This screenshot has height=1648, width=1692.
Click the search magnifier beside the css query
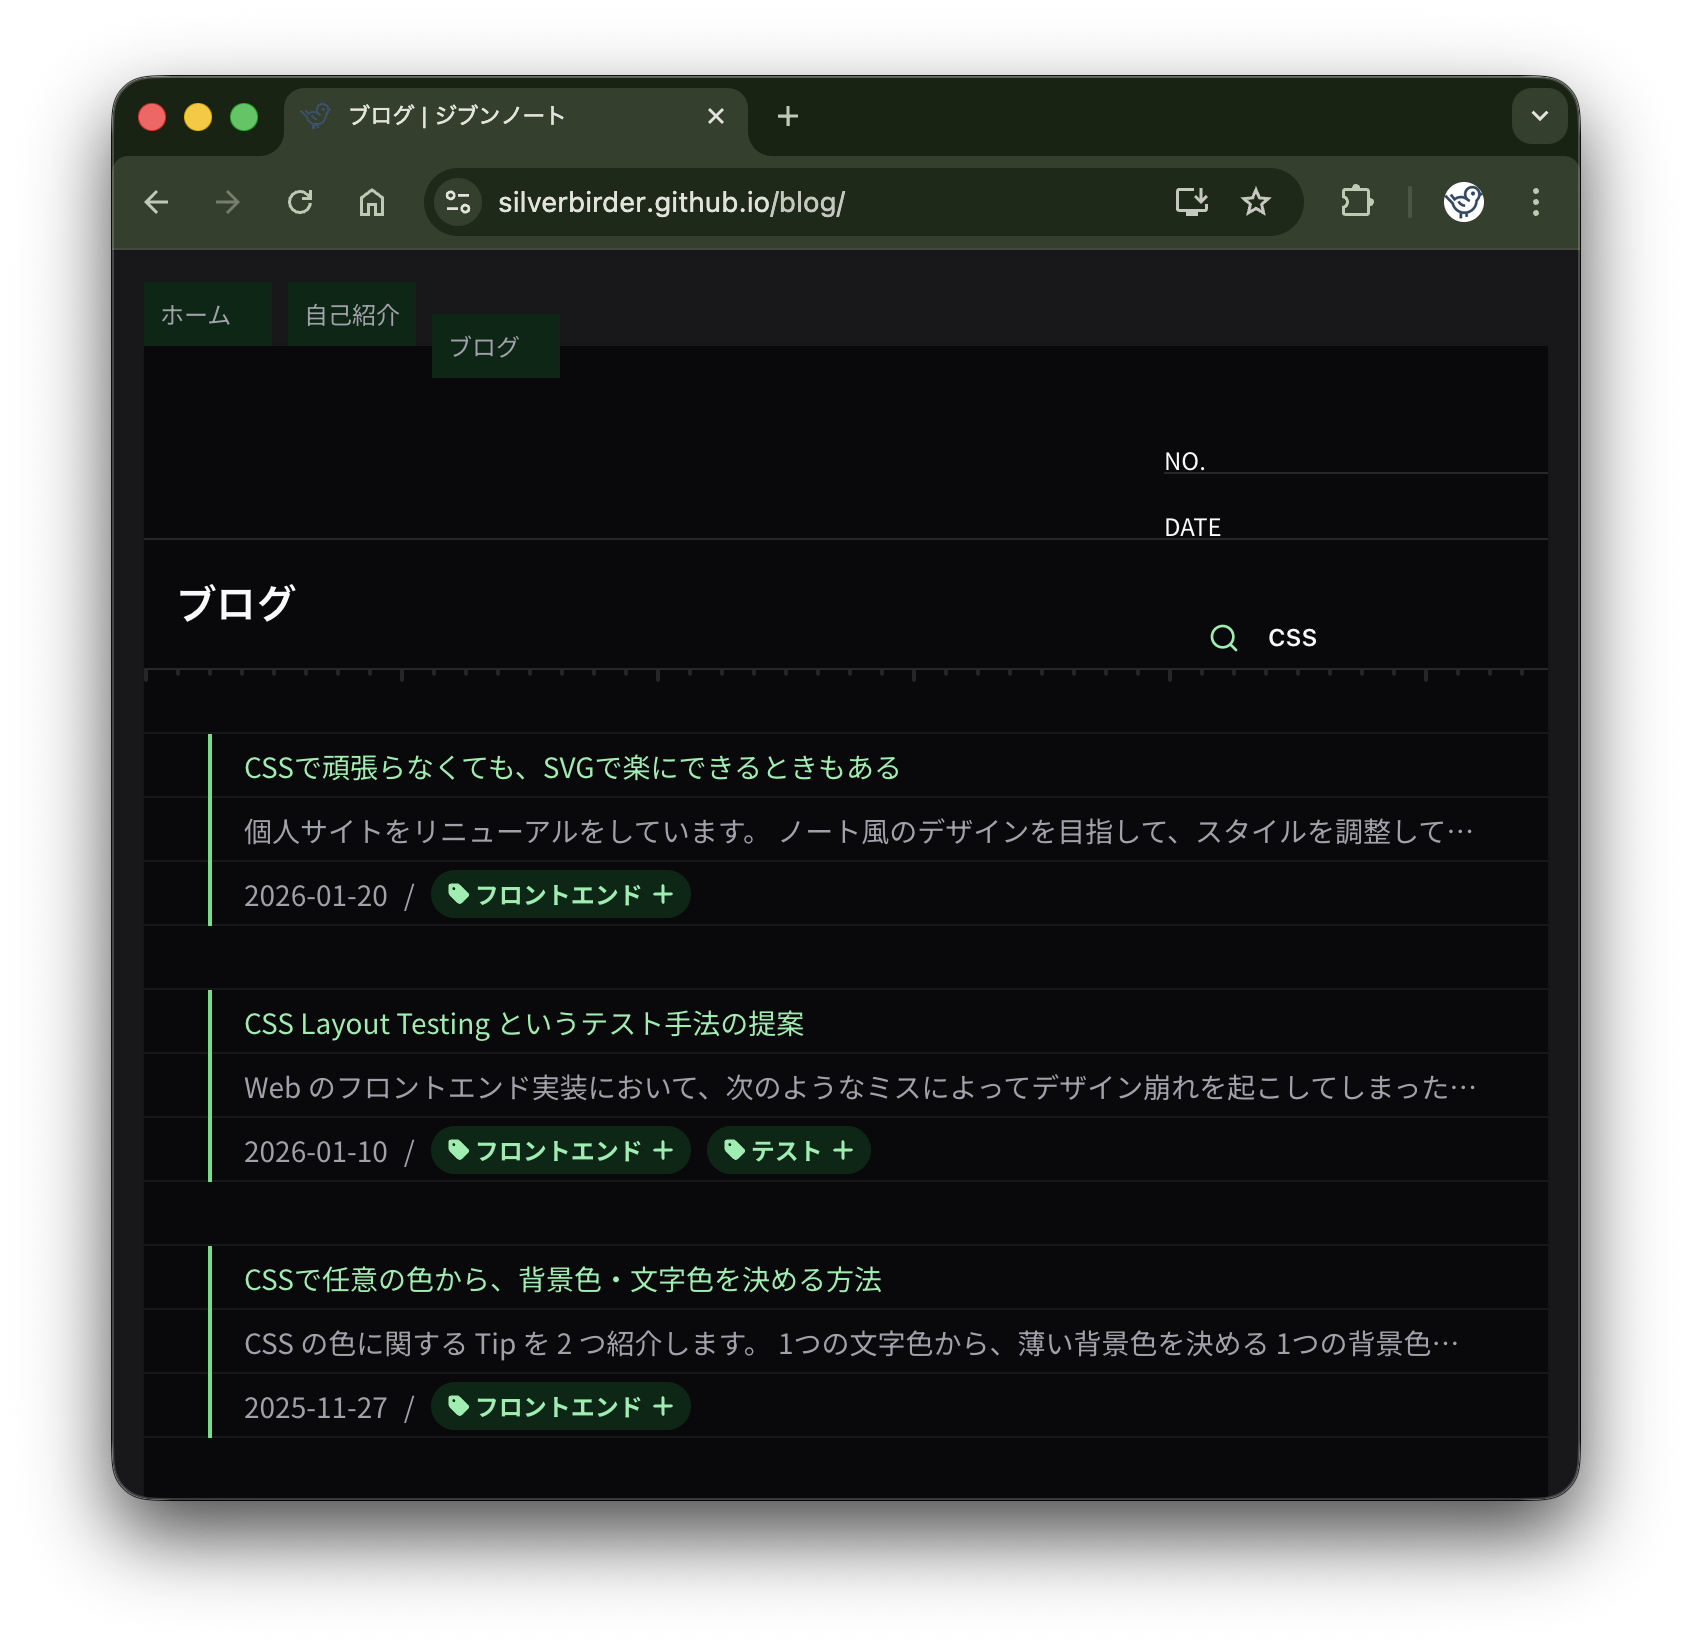(x=1222, y=637)
